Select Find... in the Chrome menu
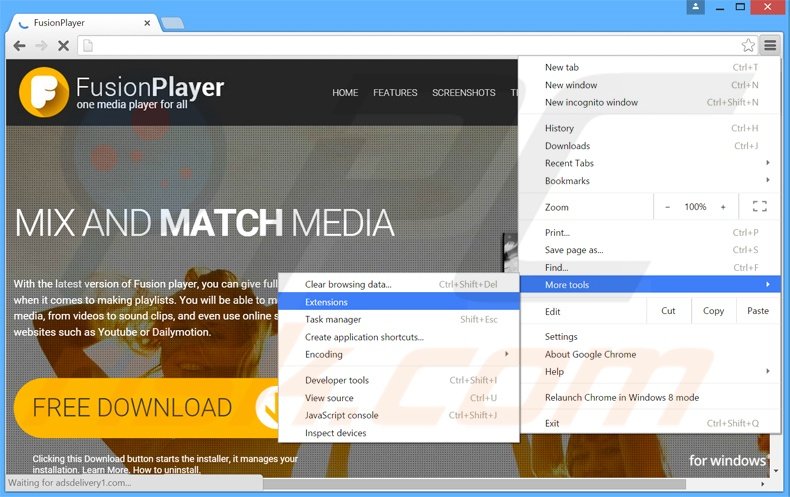 click(x=649, y=267)
